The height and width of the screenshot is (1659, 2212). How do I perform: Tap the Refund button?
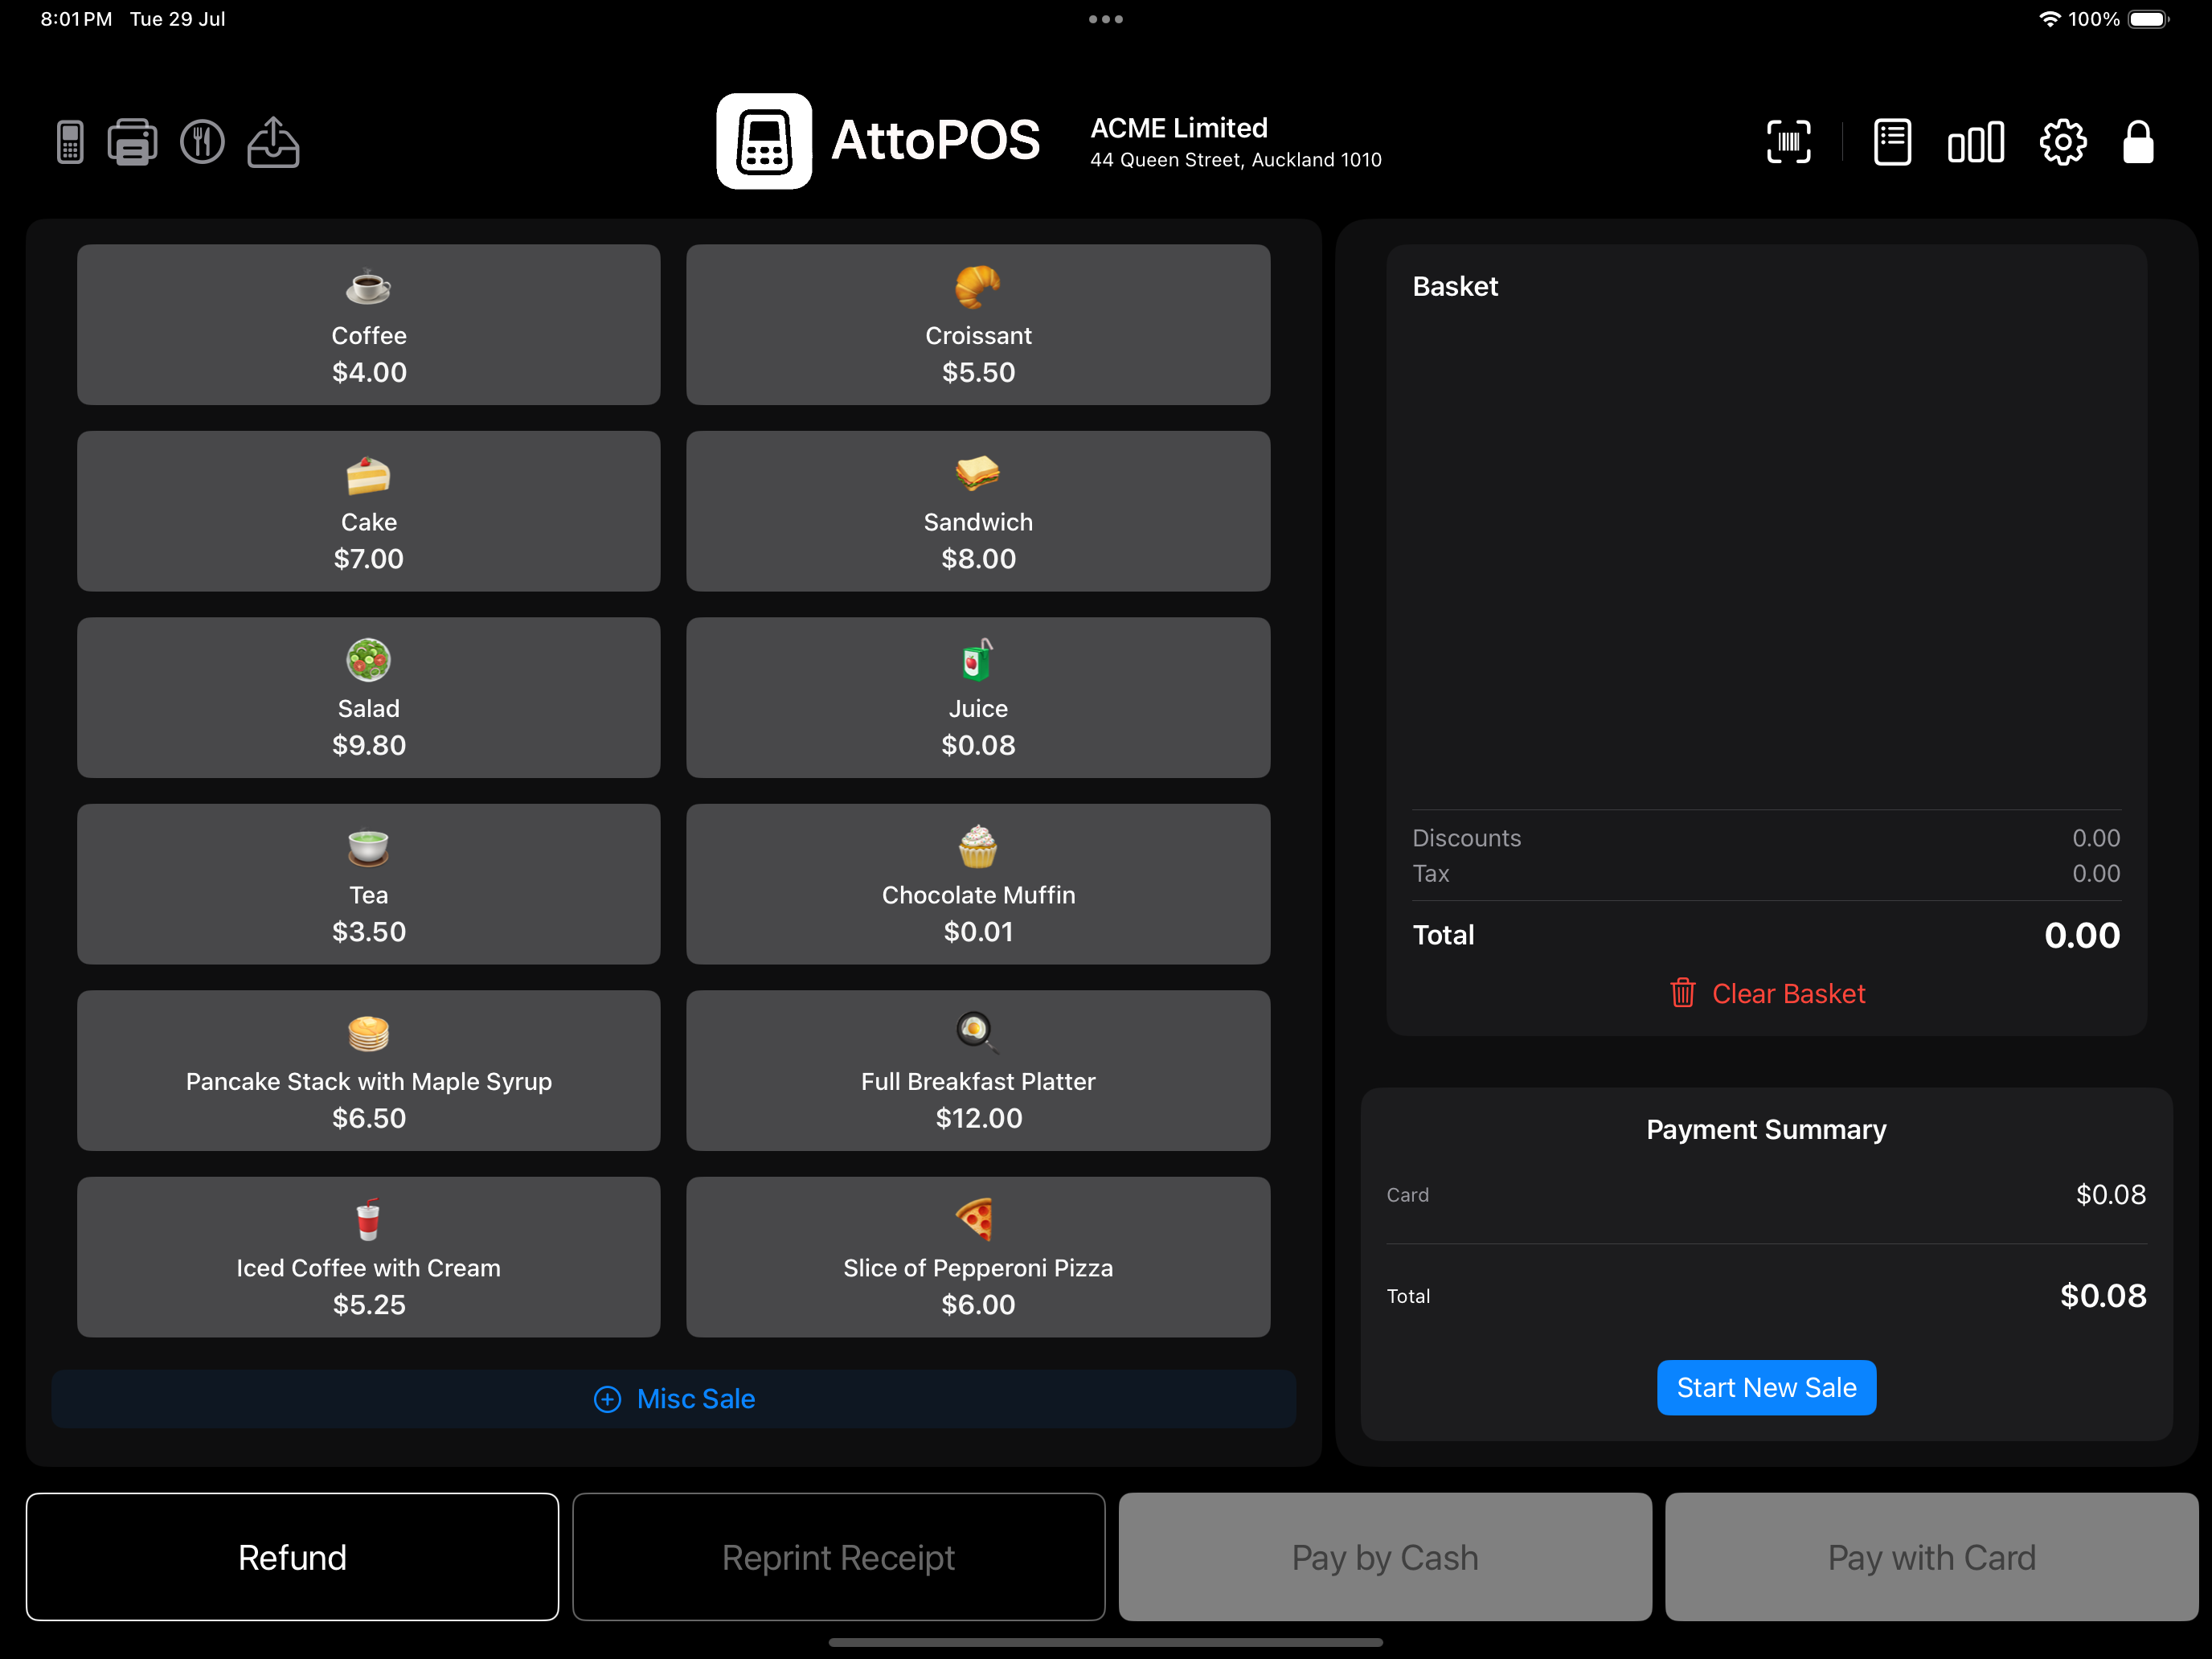click(x=292, y=1557)
